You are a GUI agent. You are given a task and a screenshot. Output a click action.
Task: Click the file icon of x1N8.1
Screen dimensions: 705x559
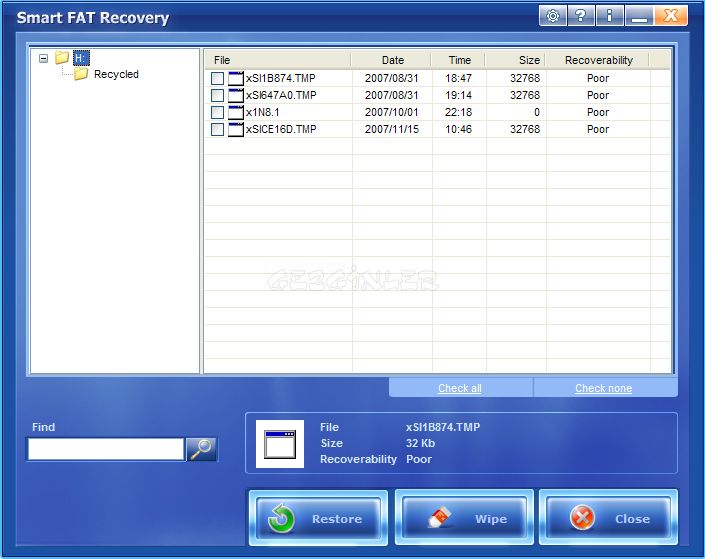point(236,112)
